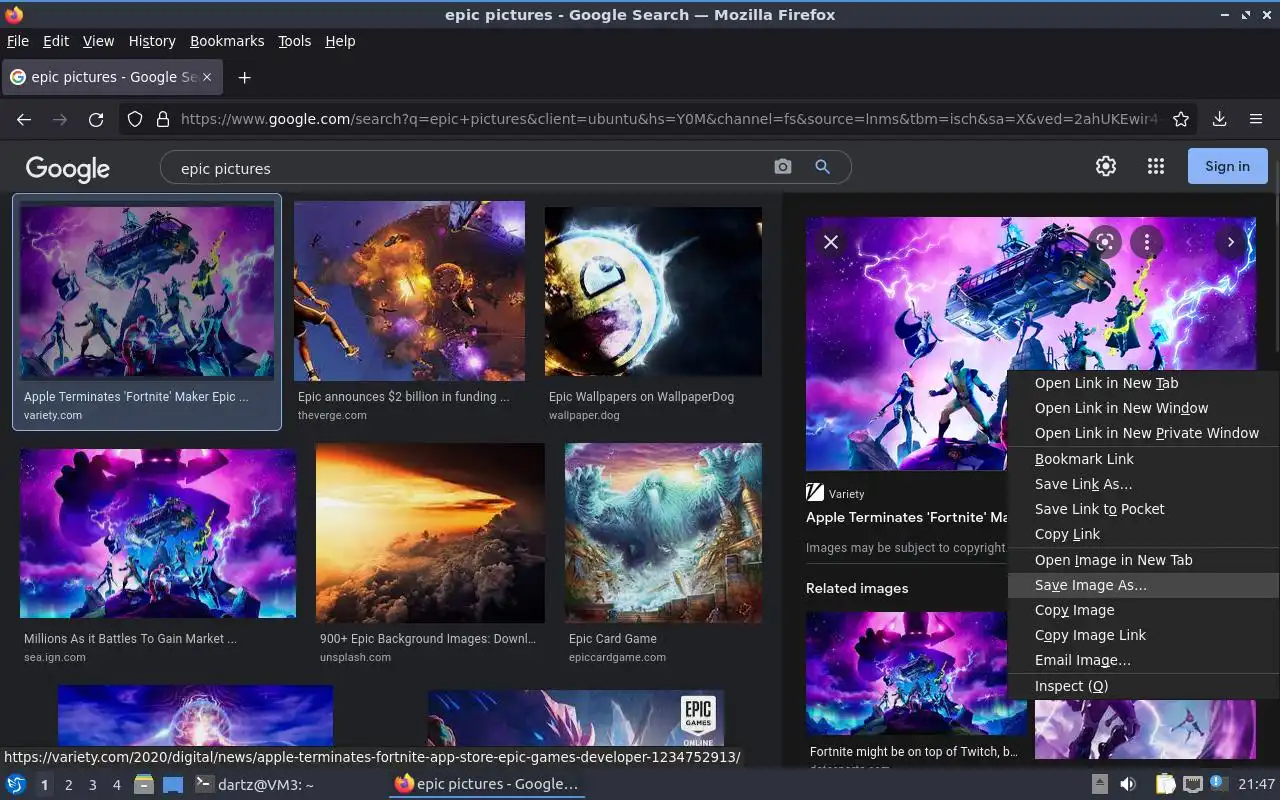1280x800 pixels.
Task: Search by image using the camera icon
Action: click(783, 167)
